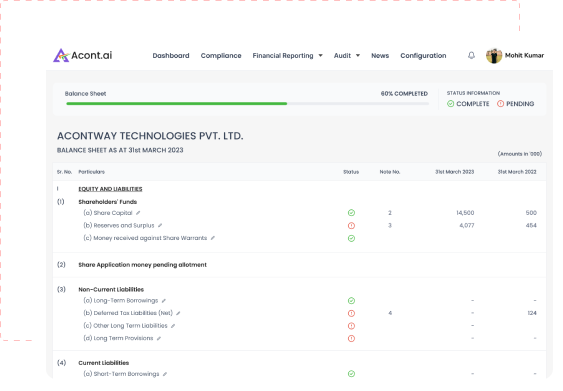This screenshot has height=391, width=563.
Task: Open the notifications bell
Action: tap(471, 55)
